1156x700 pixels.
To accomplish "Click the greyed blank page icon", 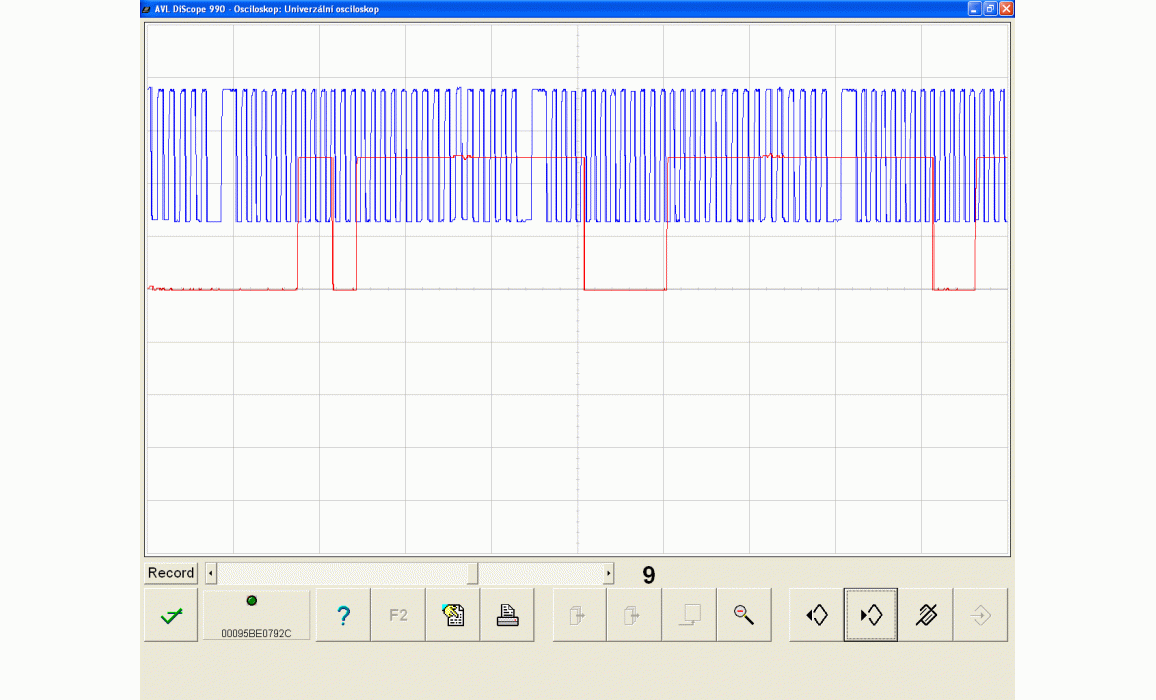I will (x=688, y=616).
